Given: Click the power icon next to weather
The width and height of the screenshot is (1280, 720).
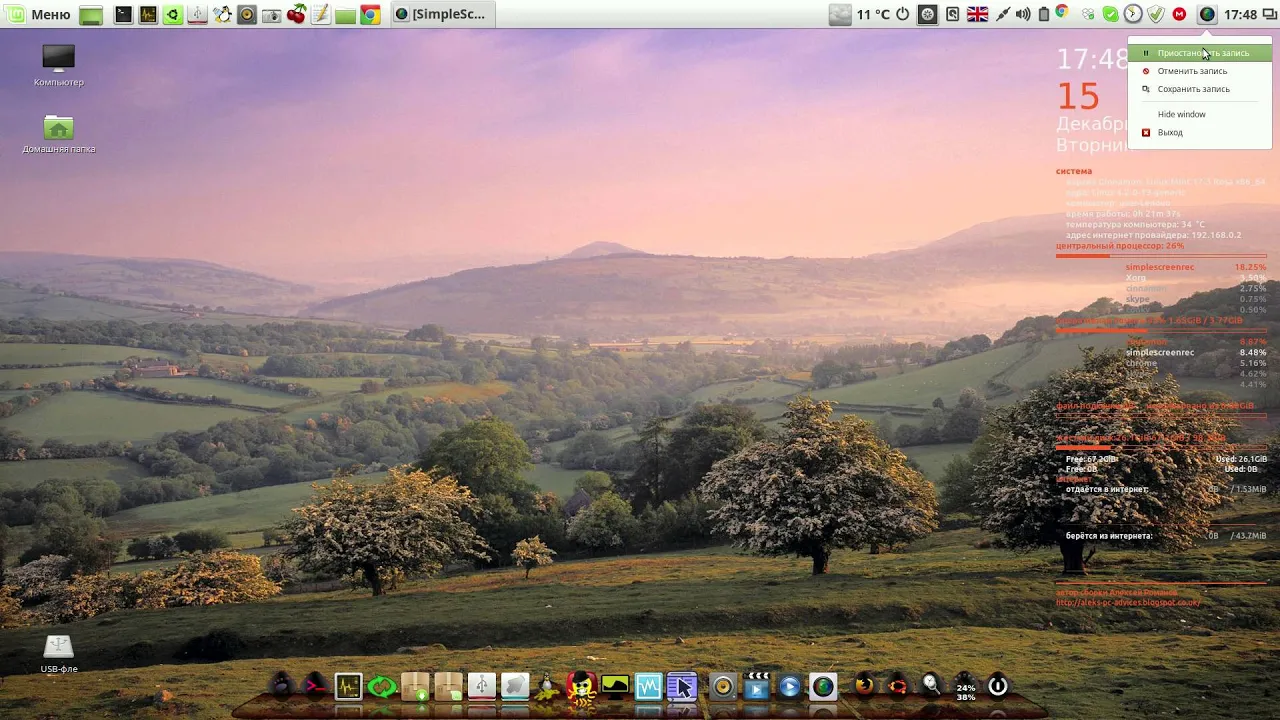Looking at the screenshot, I should (x=903, y=14).
